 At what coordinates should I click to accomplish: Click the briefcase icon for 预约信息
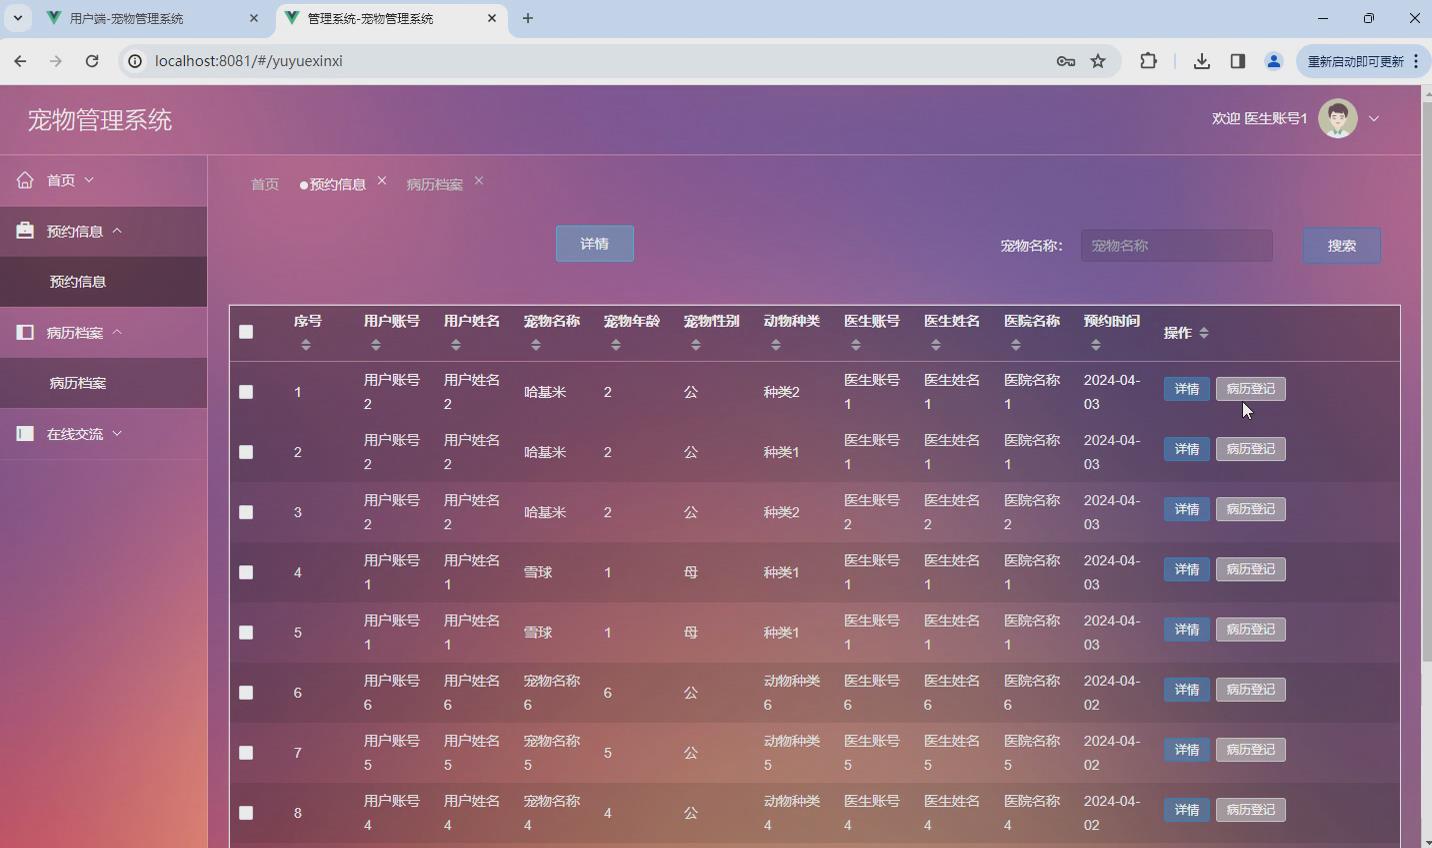click(x=25, y=231)
